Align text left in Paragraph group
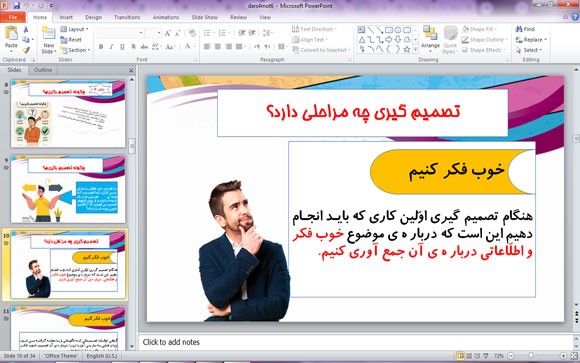 coord(207,47)
